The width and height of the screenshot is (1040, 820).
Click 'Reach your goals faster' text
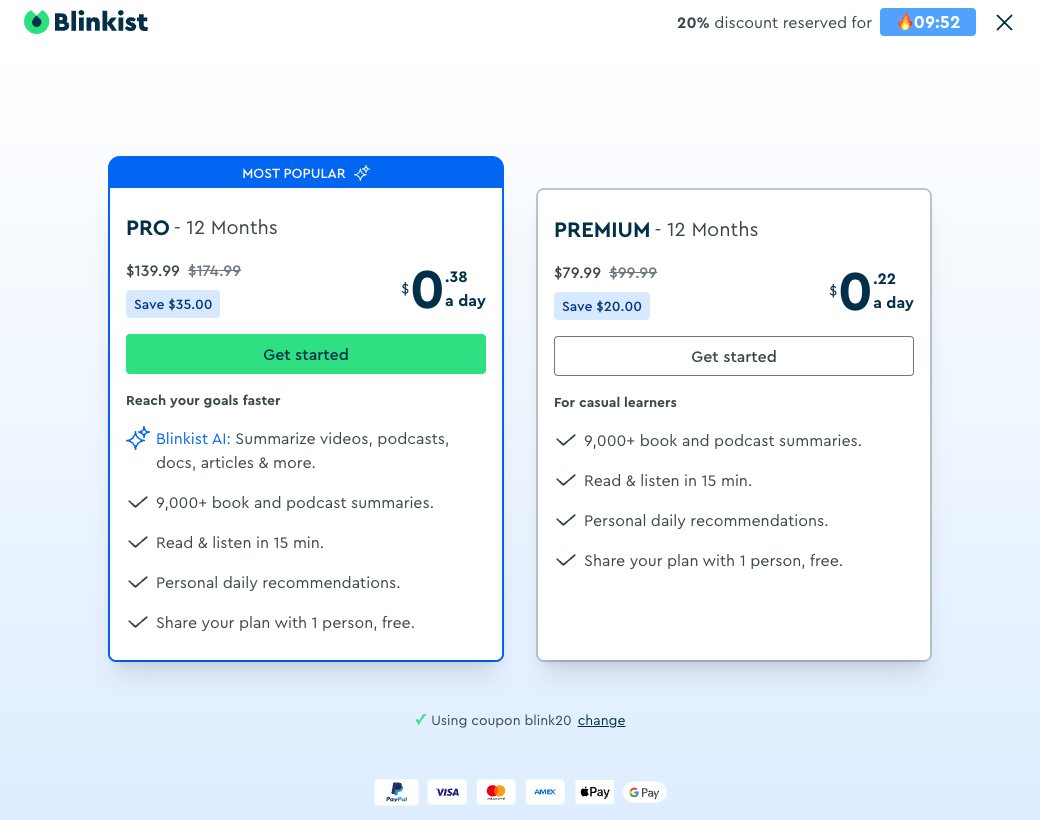203,400
